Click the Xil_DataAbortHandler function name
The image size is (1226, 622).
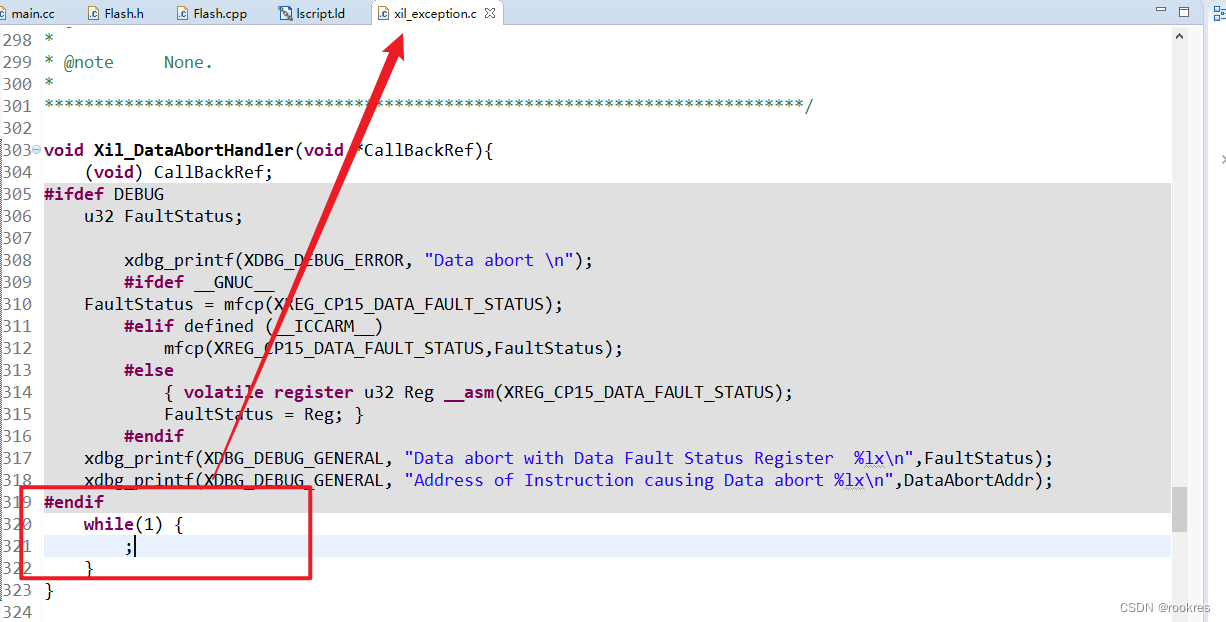coord(193,150)
